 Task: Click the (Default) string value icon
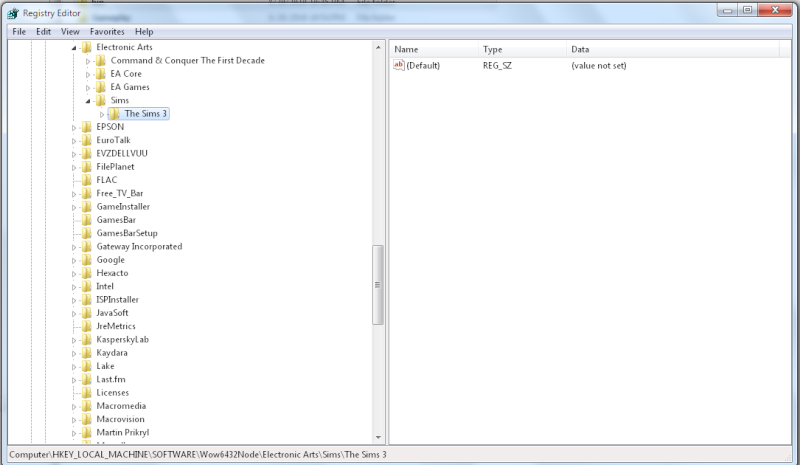point(398,65)
